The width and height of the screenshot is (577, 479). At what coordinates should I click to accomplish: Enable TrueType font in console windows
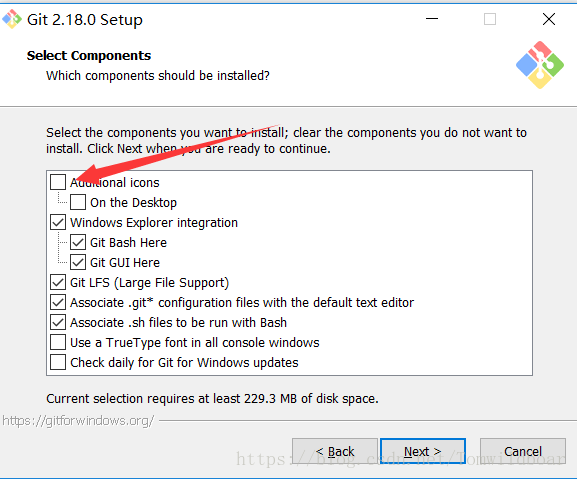[x=58, y=342]
